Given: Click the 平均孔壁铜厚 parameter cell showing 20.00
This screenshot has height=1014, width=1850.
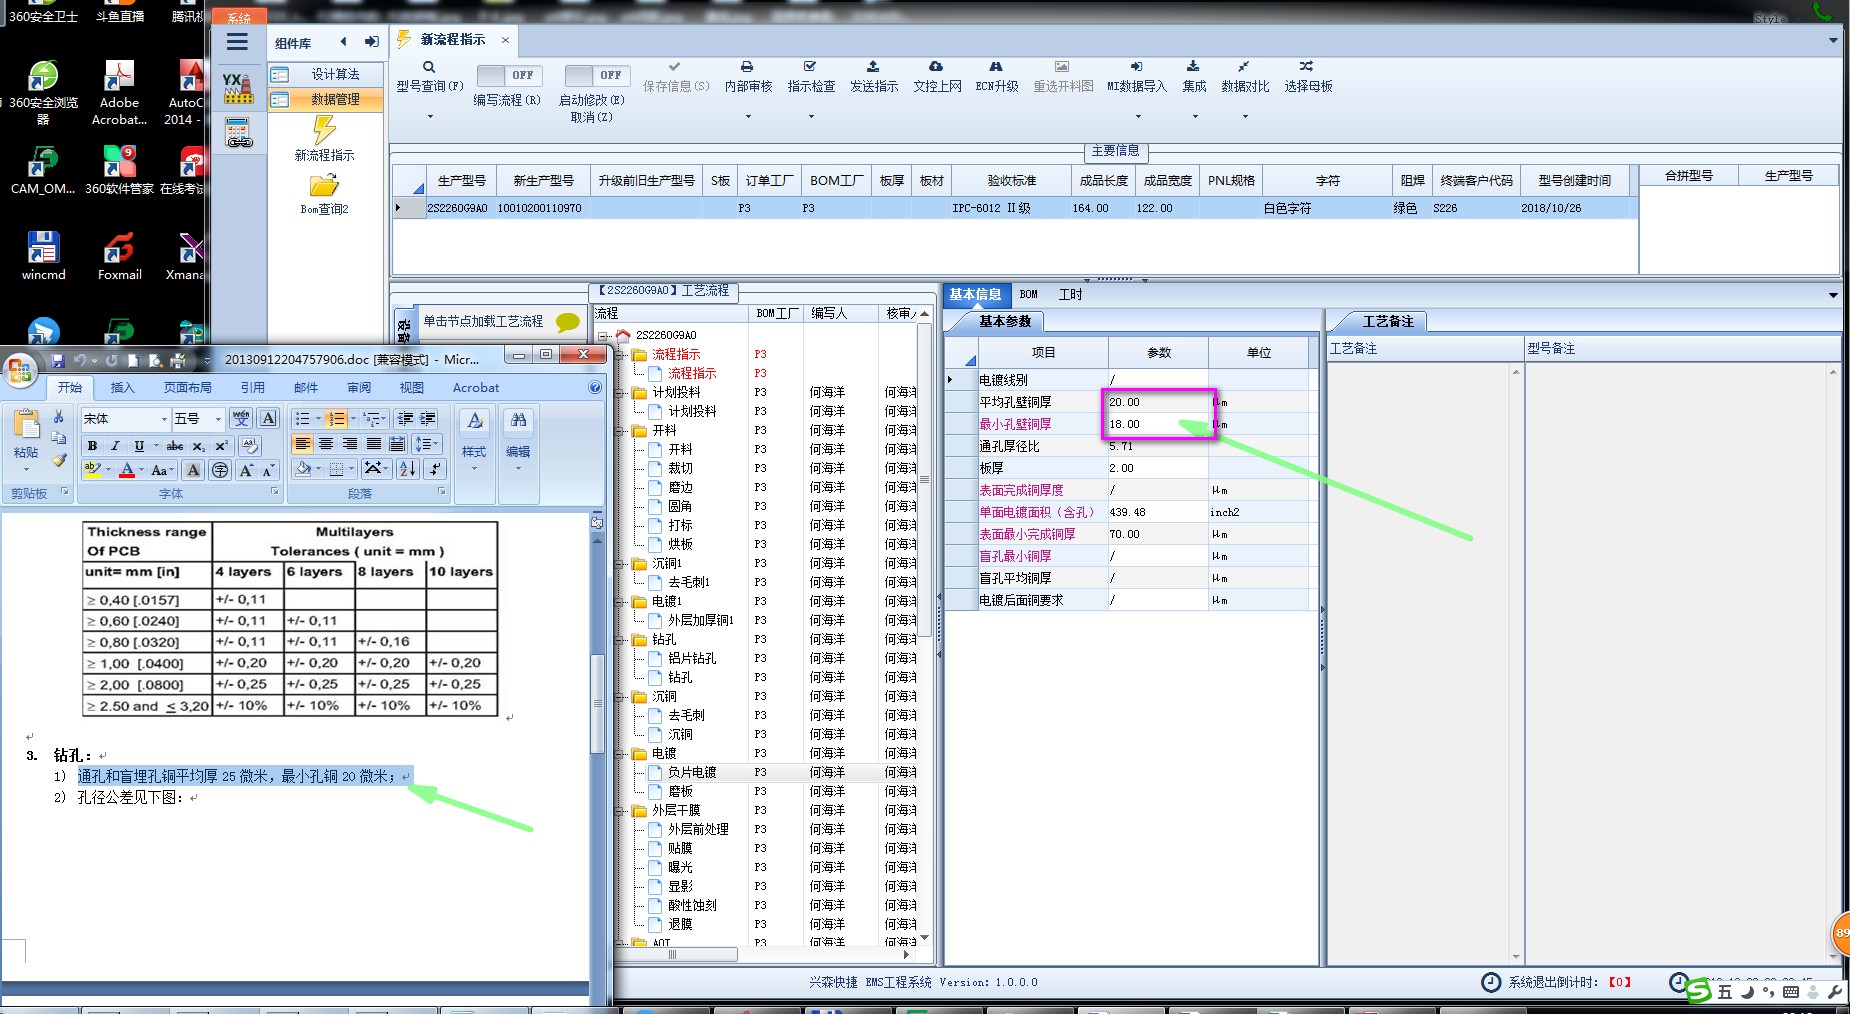Looking at the screenshot, I should click(1157, 402).
